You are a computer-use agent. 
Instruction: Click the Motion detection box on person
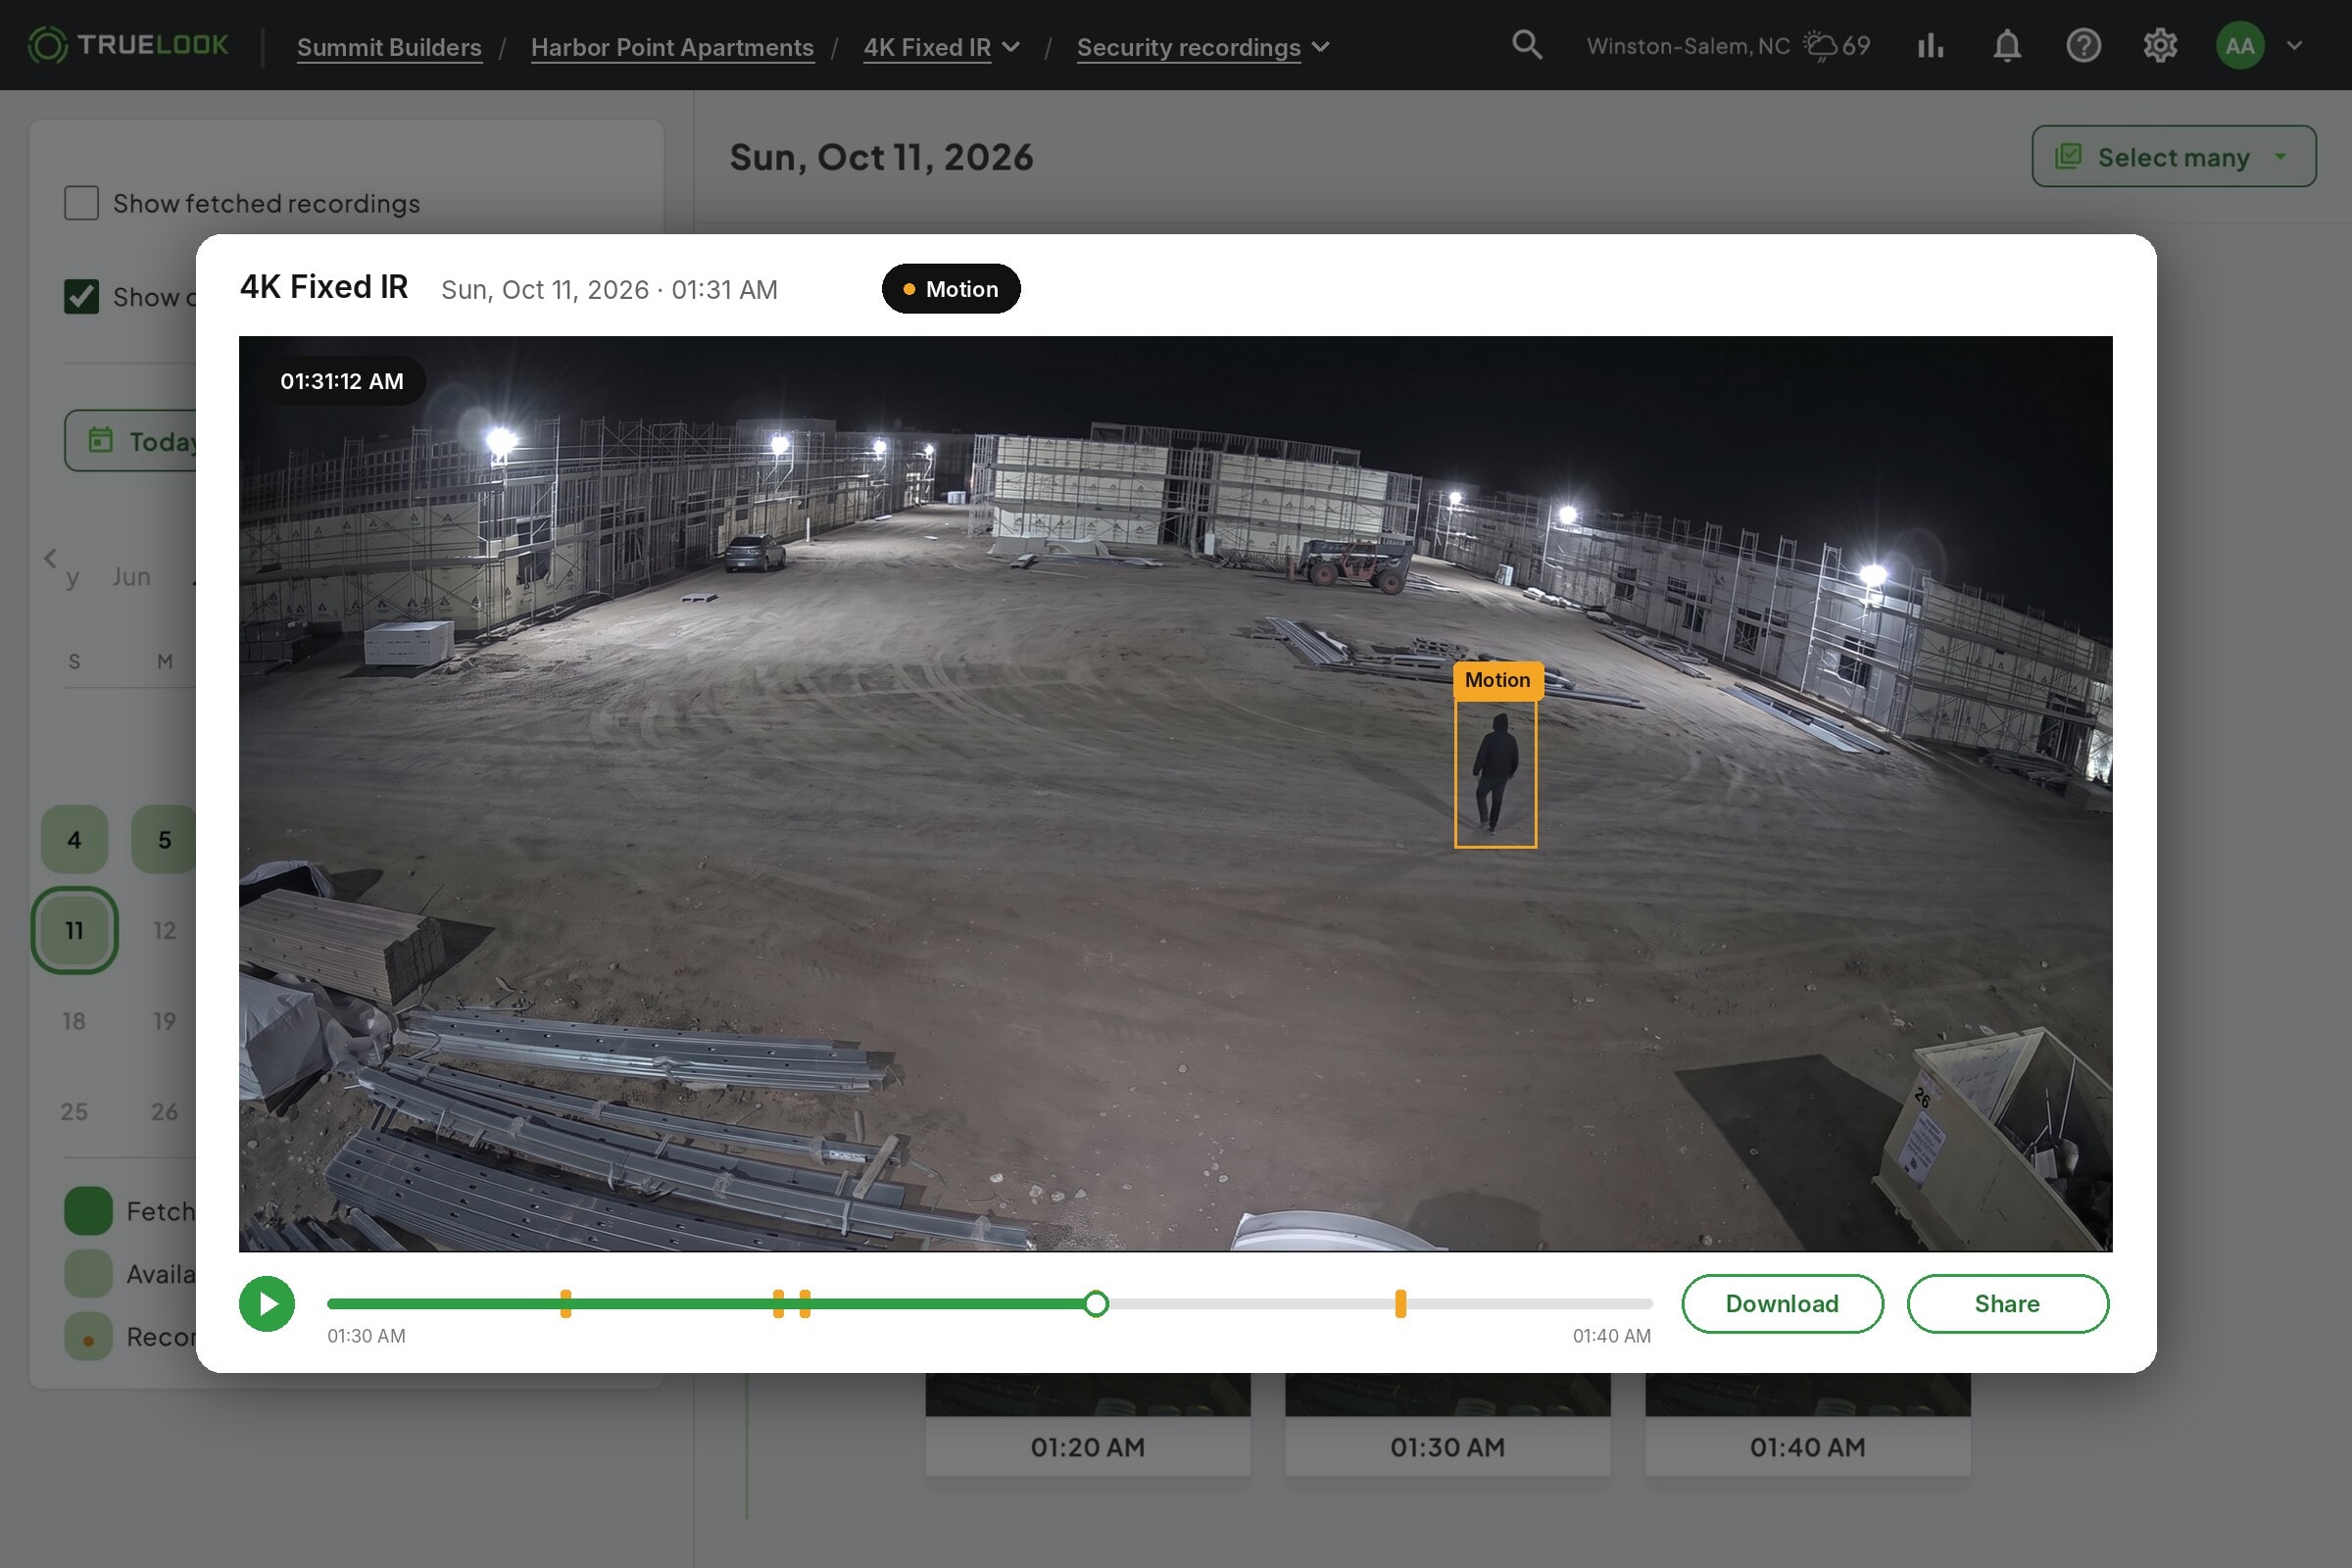1495,773
